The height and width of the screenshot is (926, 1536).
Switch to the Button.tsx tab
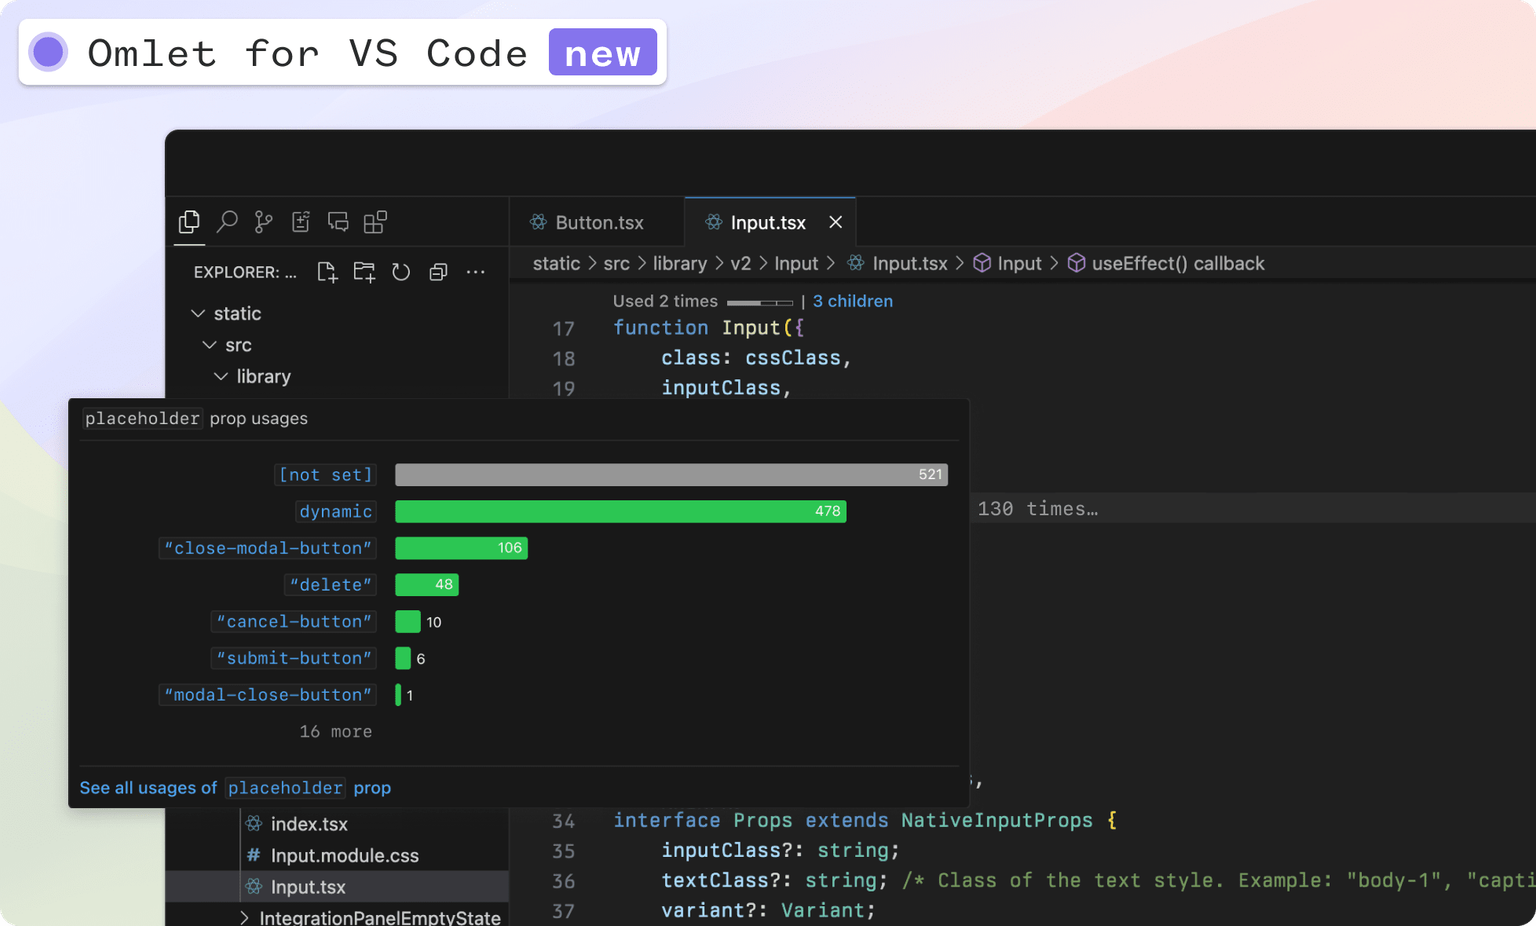coord(597,221)
